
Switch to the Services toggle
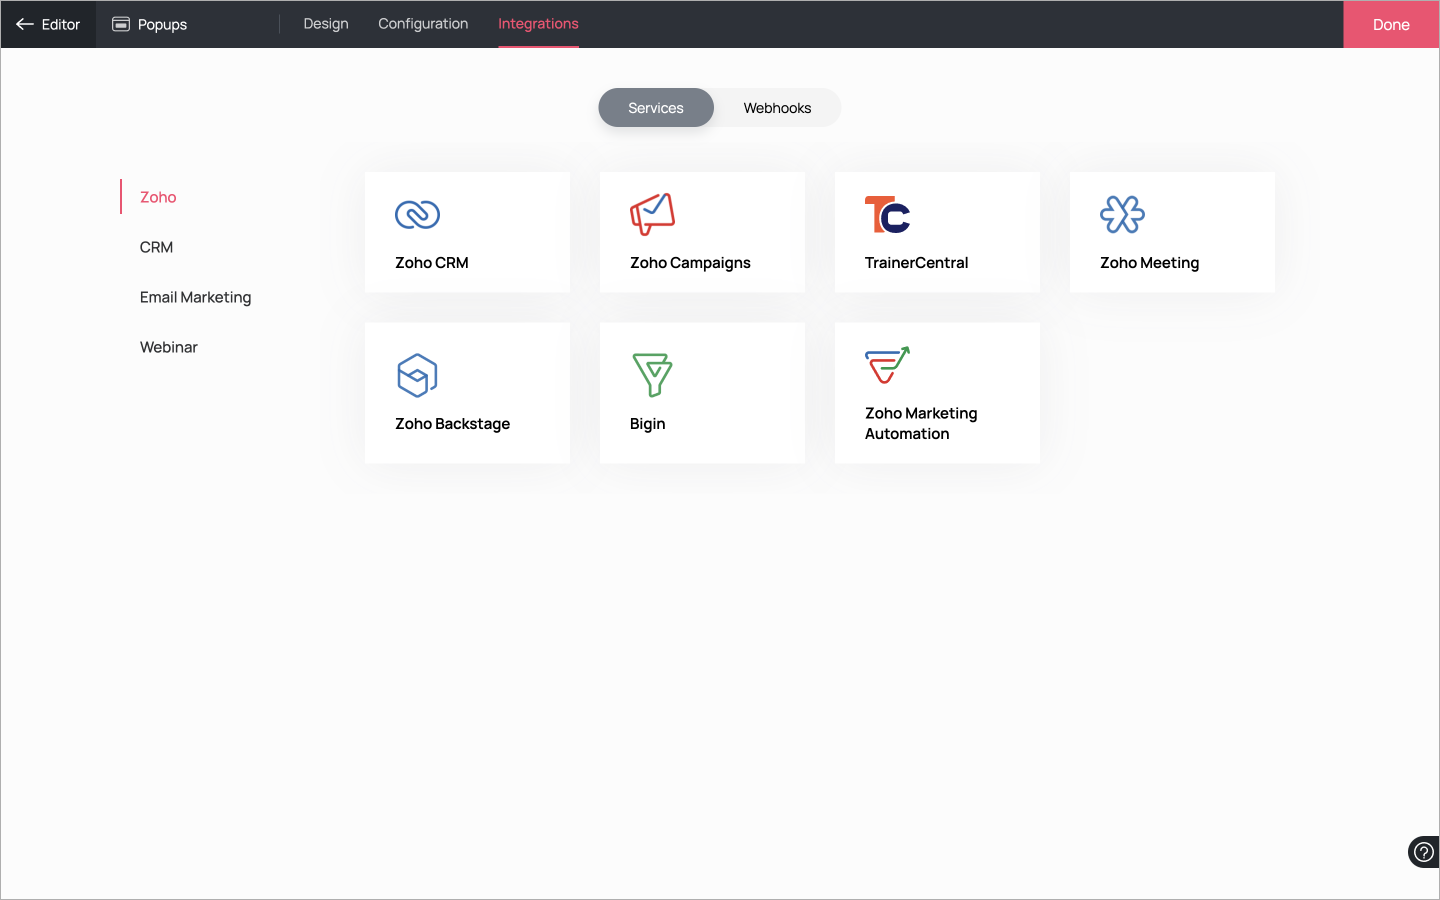(x=656, y=108)
